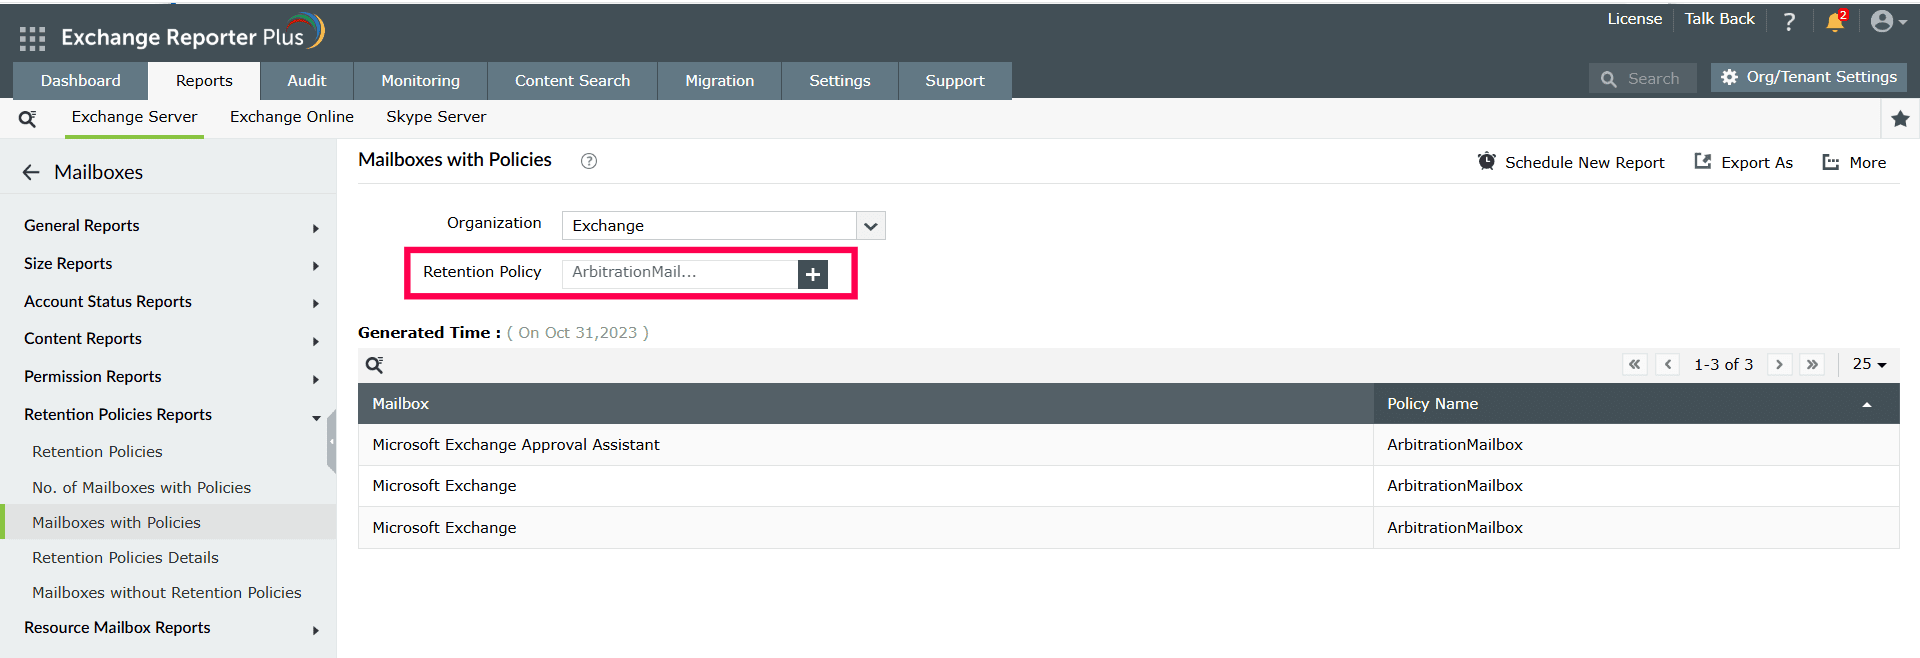This screenshot has height=658, width=1920.
Task: Open the apps grid launcher icon
Action: coord(32,39)
